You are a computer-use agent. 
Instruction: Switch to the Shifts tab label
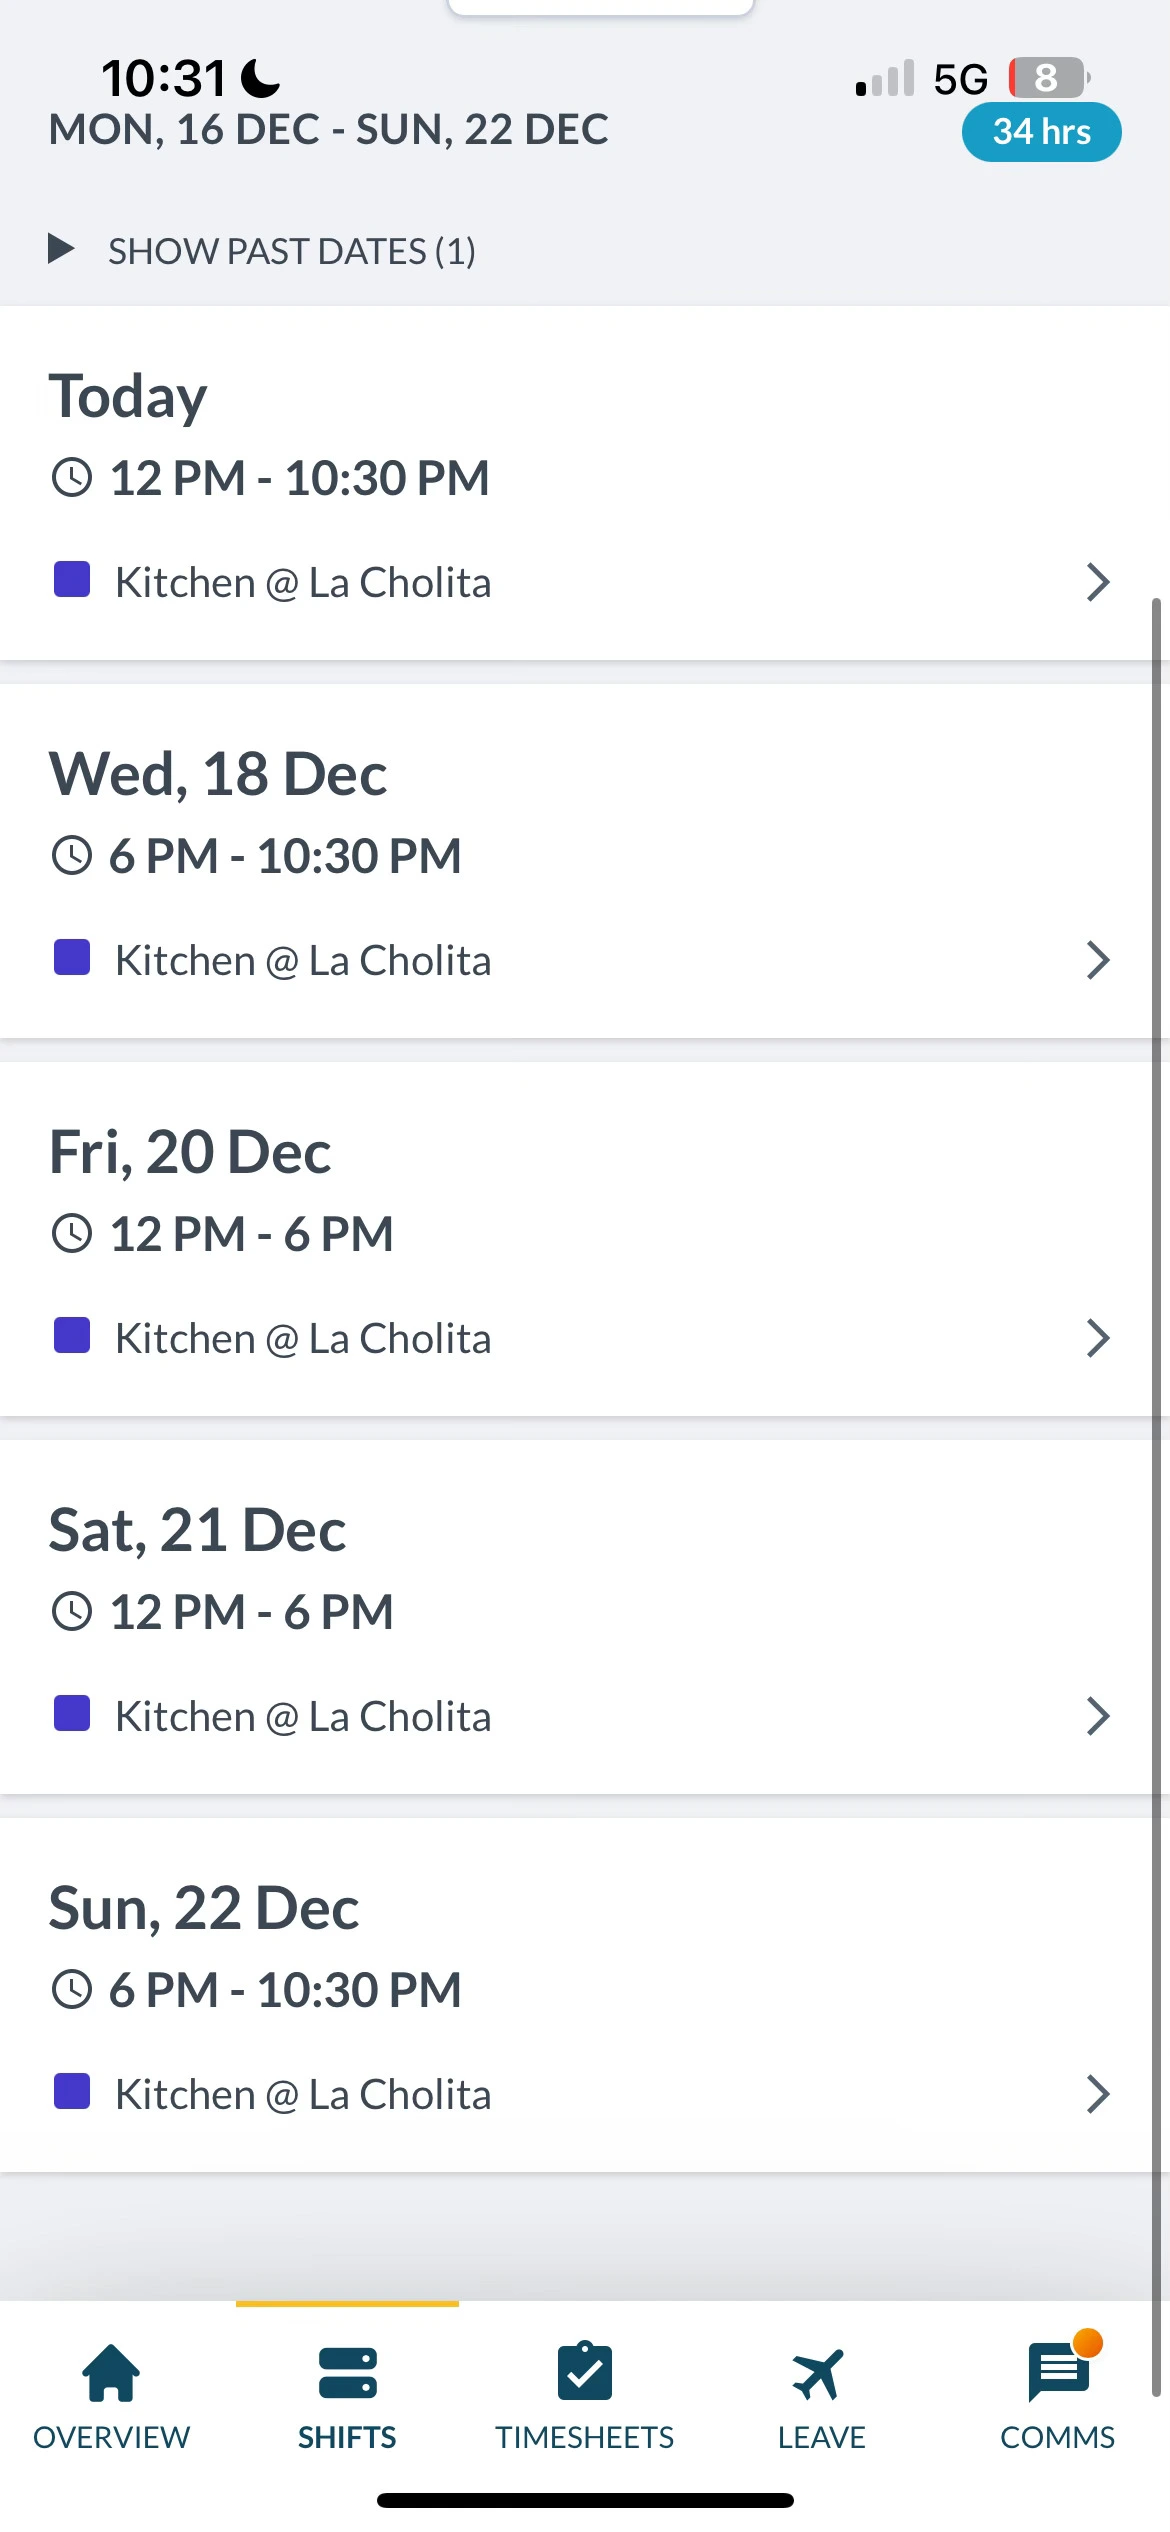[x=347, y=2438]
